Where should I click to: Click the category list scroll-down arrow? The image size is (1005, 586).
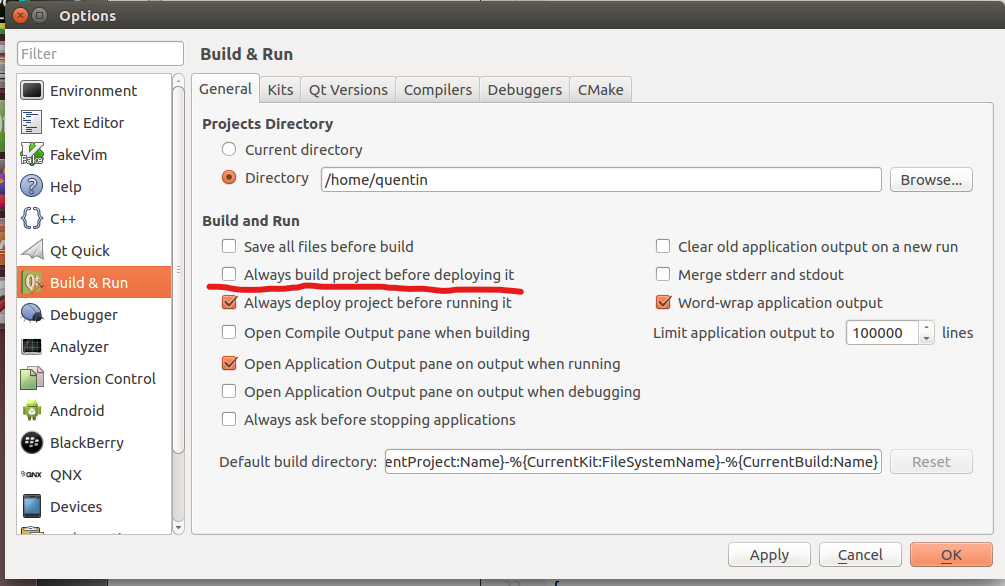(x=179, y=528)
